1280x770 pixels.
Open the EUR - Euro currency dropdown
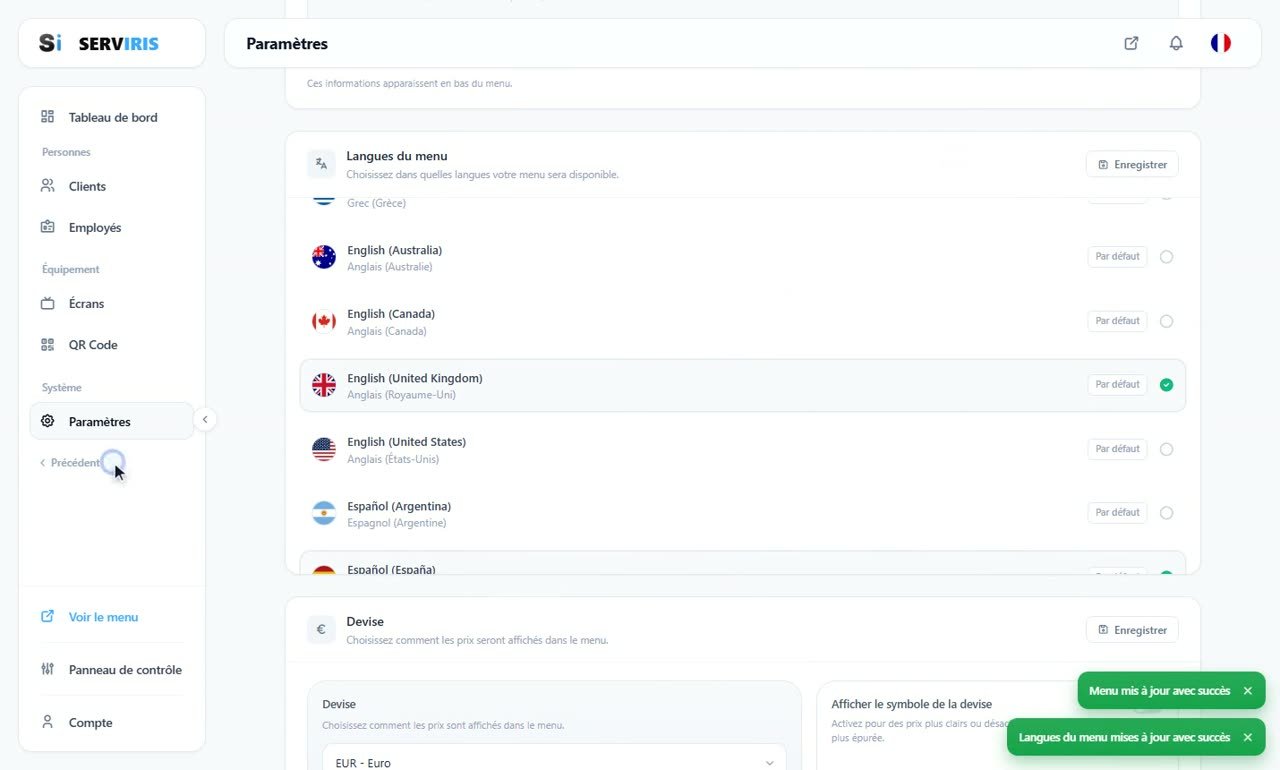(x=554, y=759)
